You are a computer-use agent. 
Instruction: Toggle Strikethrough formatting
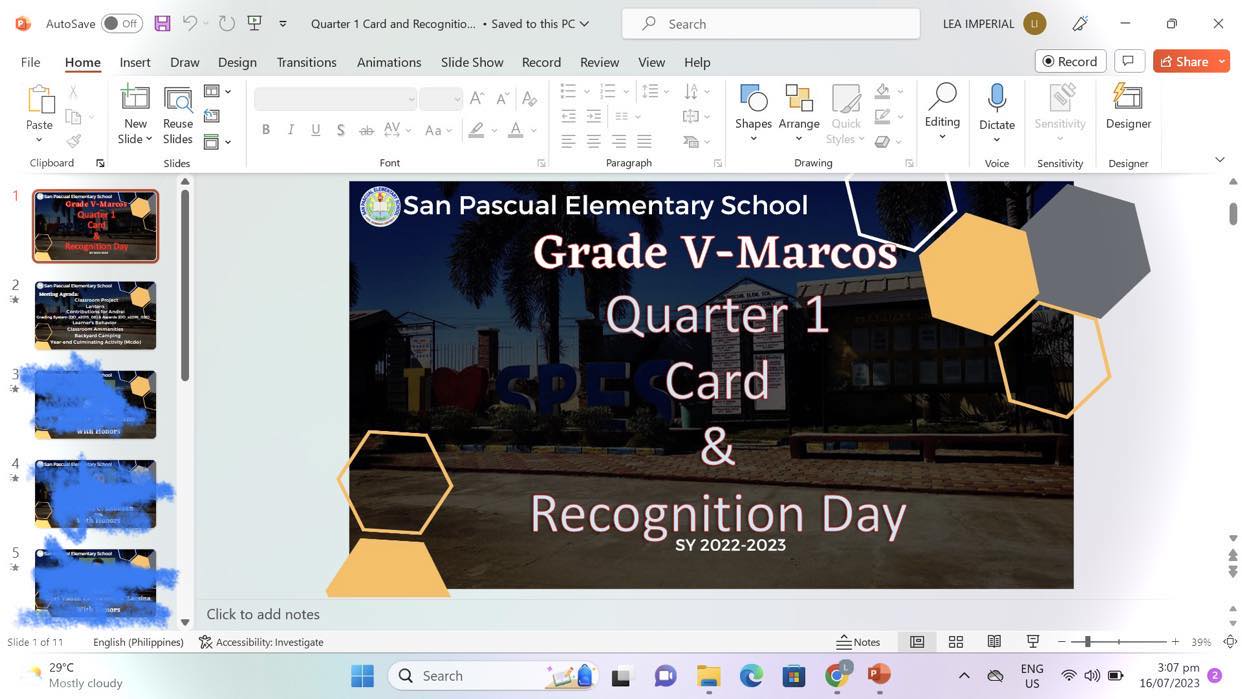point(366,130)
